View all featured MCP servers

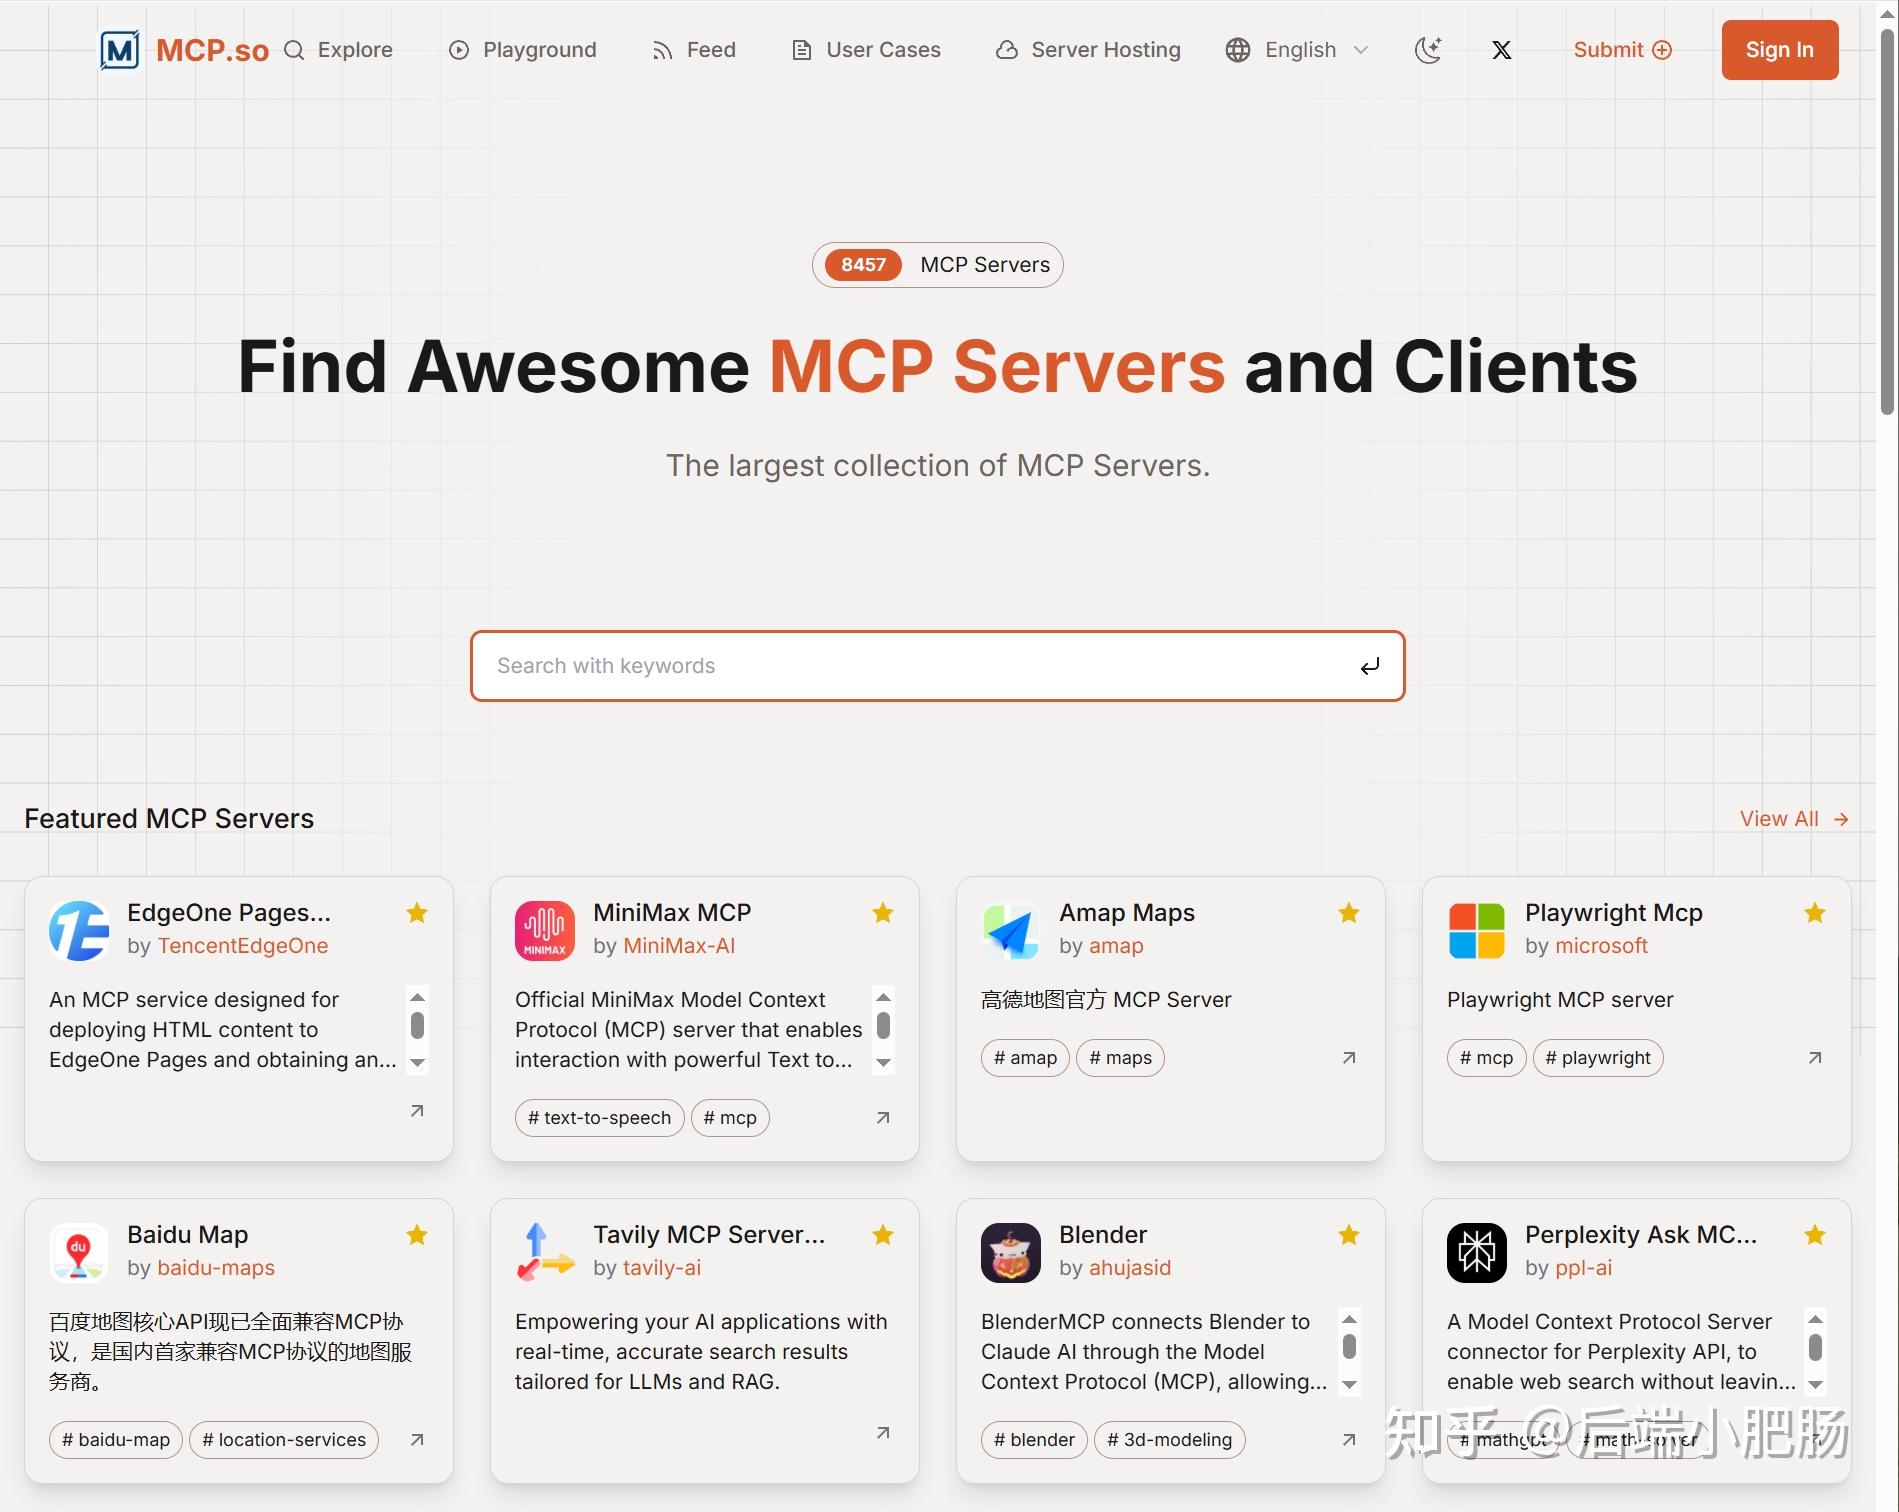(1791, 818)
